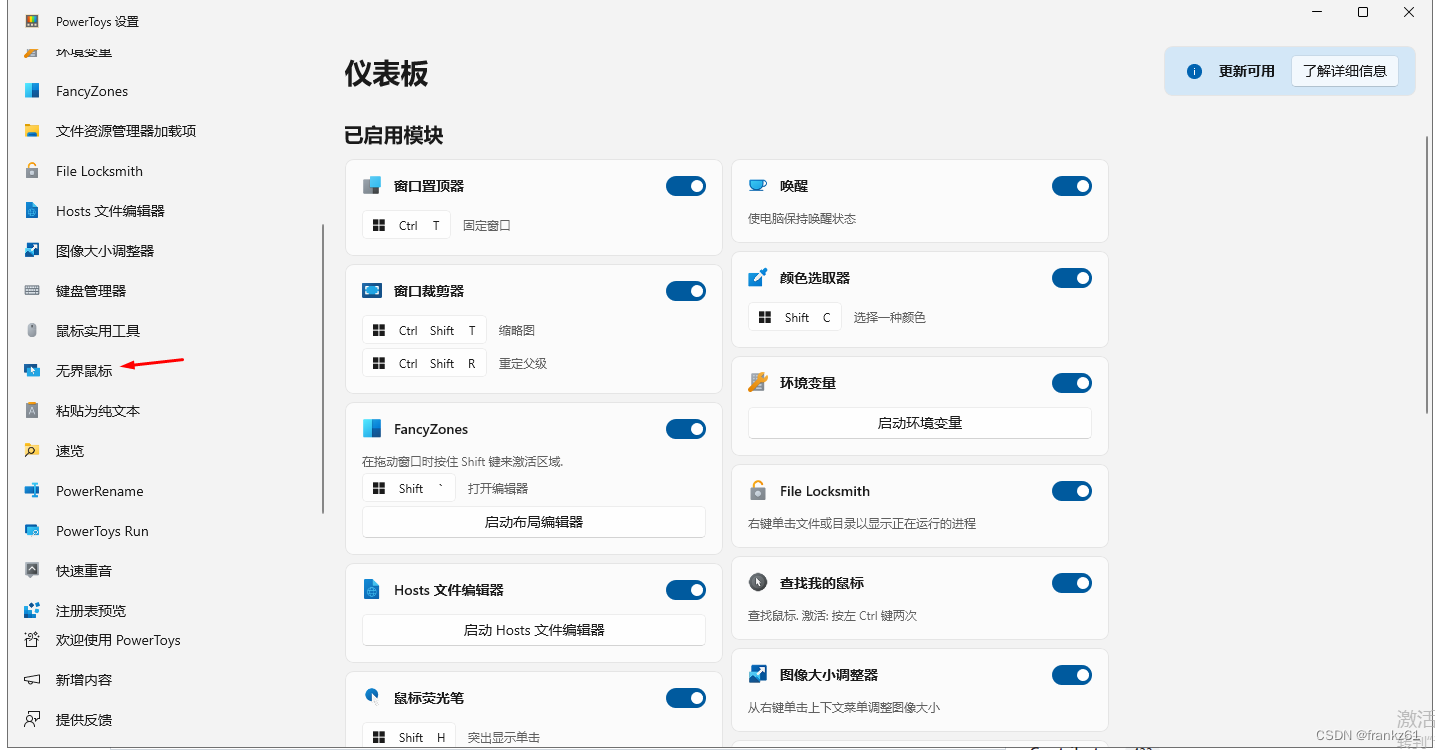Click the 环境变量 card icon
Viewport: 1435px width, 750px height.
[x=758, y=383]
